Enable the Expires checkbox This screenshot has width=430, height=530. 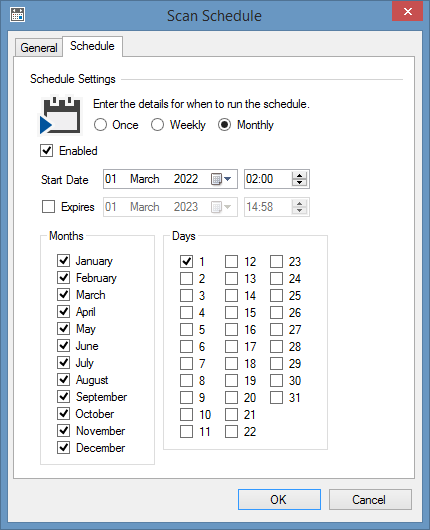(x=48, y=207)
